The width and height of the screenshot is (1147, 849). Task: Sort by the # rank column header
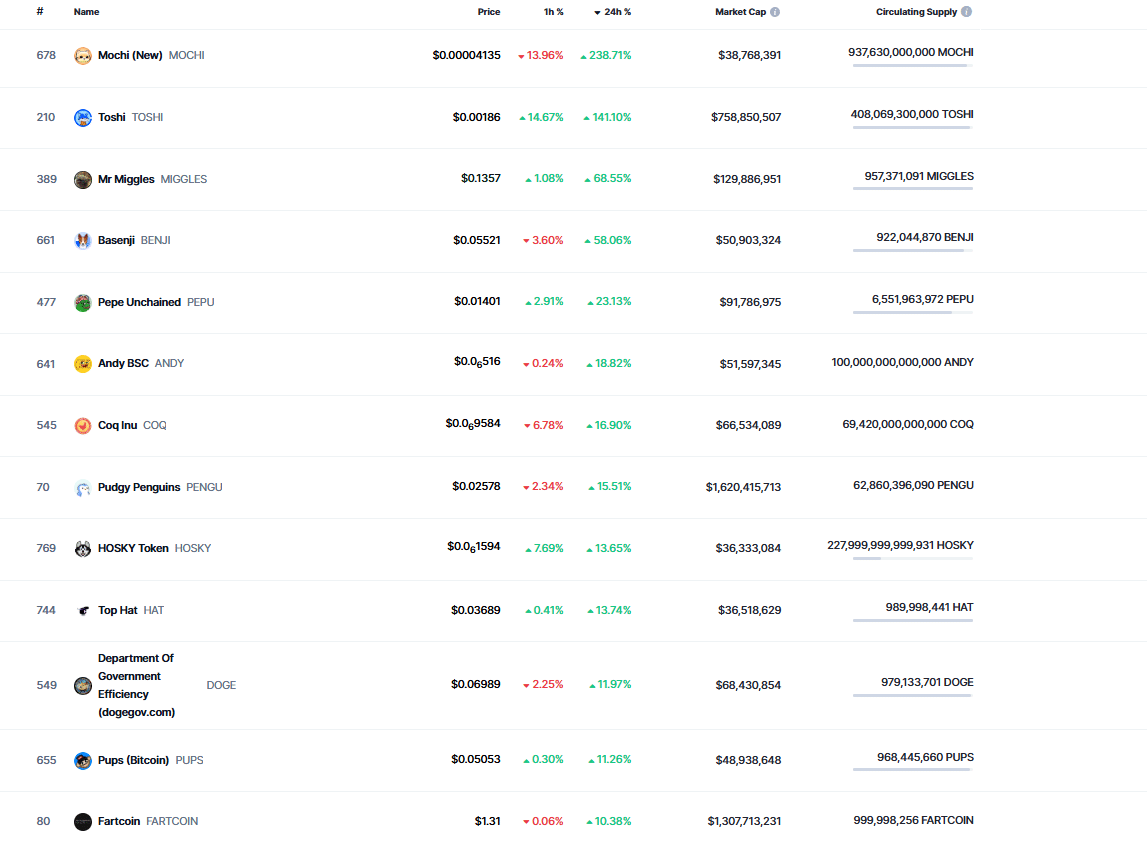40,12
